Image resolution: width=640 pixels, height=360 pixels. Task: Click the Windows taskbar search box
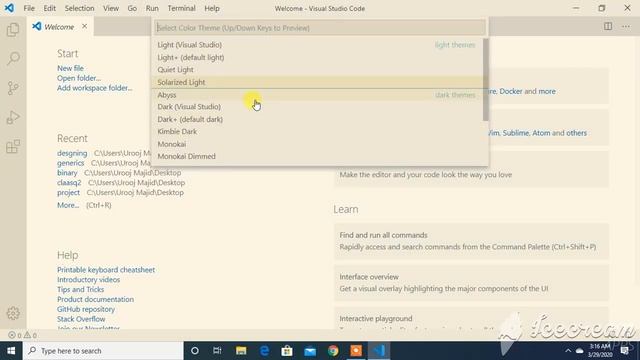pos(103,351)
